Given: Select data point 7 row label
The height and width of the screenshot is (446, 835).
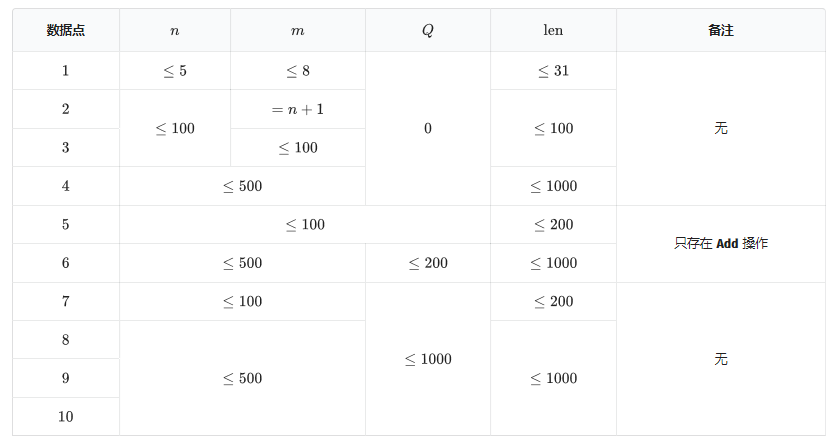Looking at the screenshot, I should coord(66,302).
